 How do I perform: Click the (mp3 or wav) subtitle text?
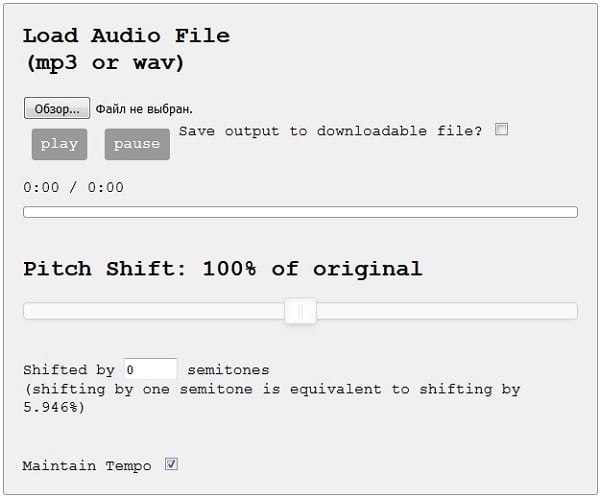[103, 62]
